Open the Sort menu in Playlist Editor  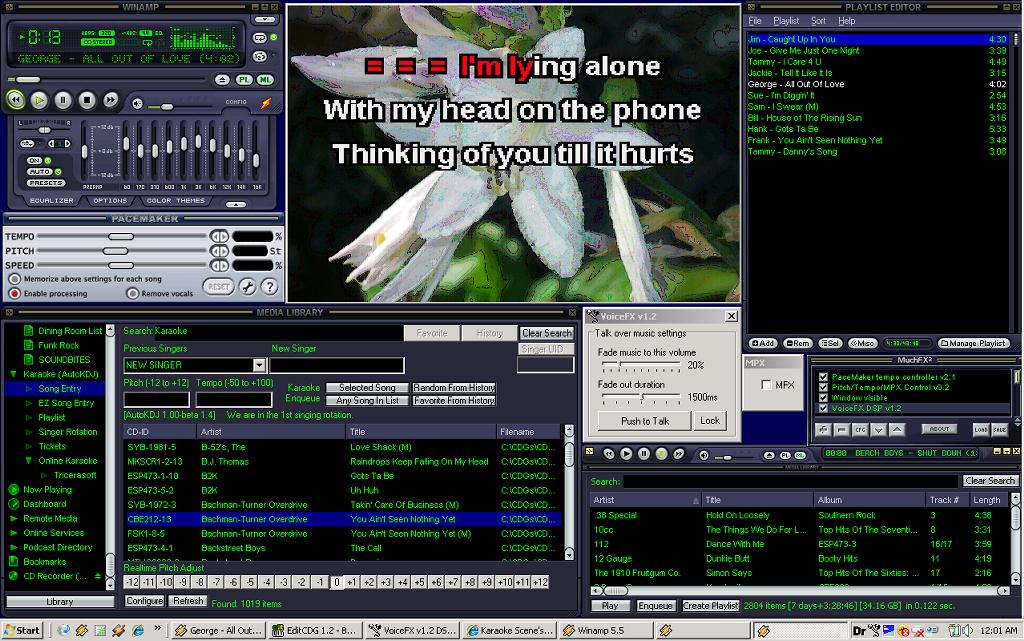pos(818,21)
